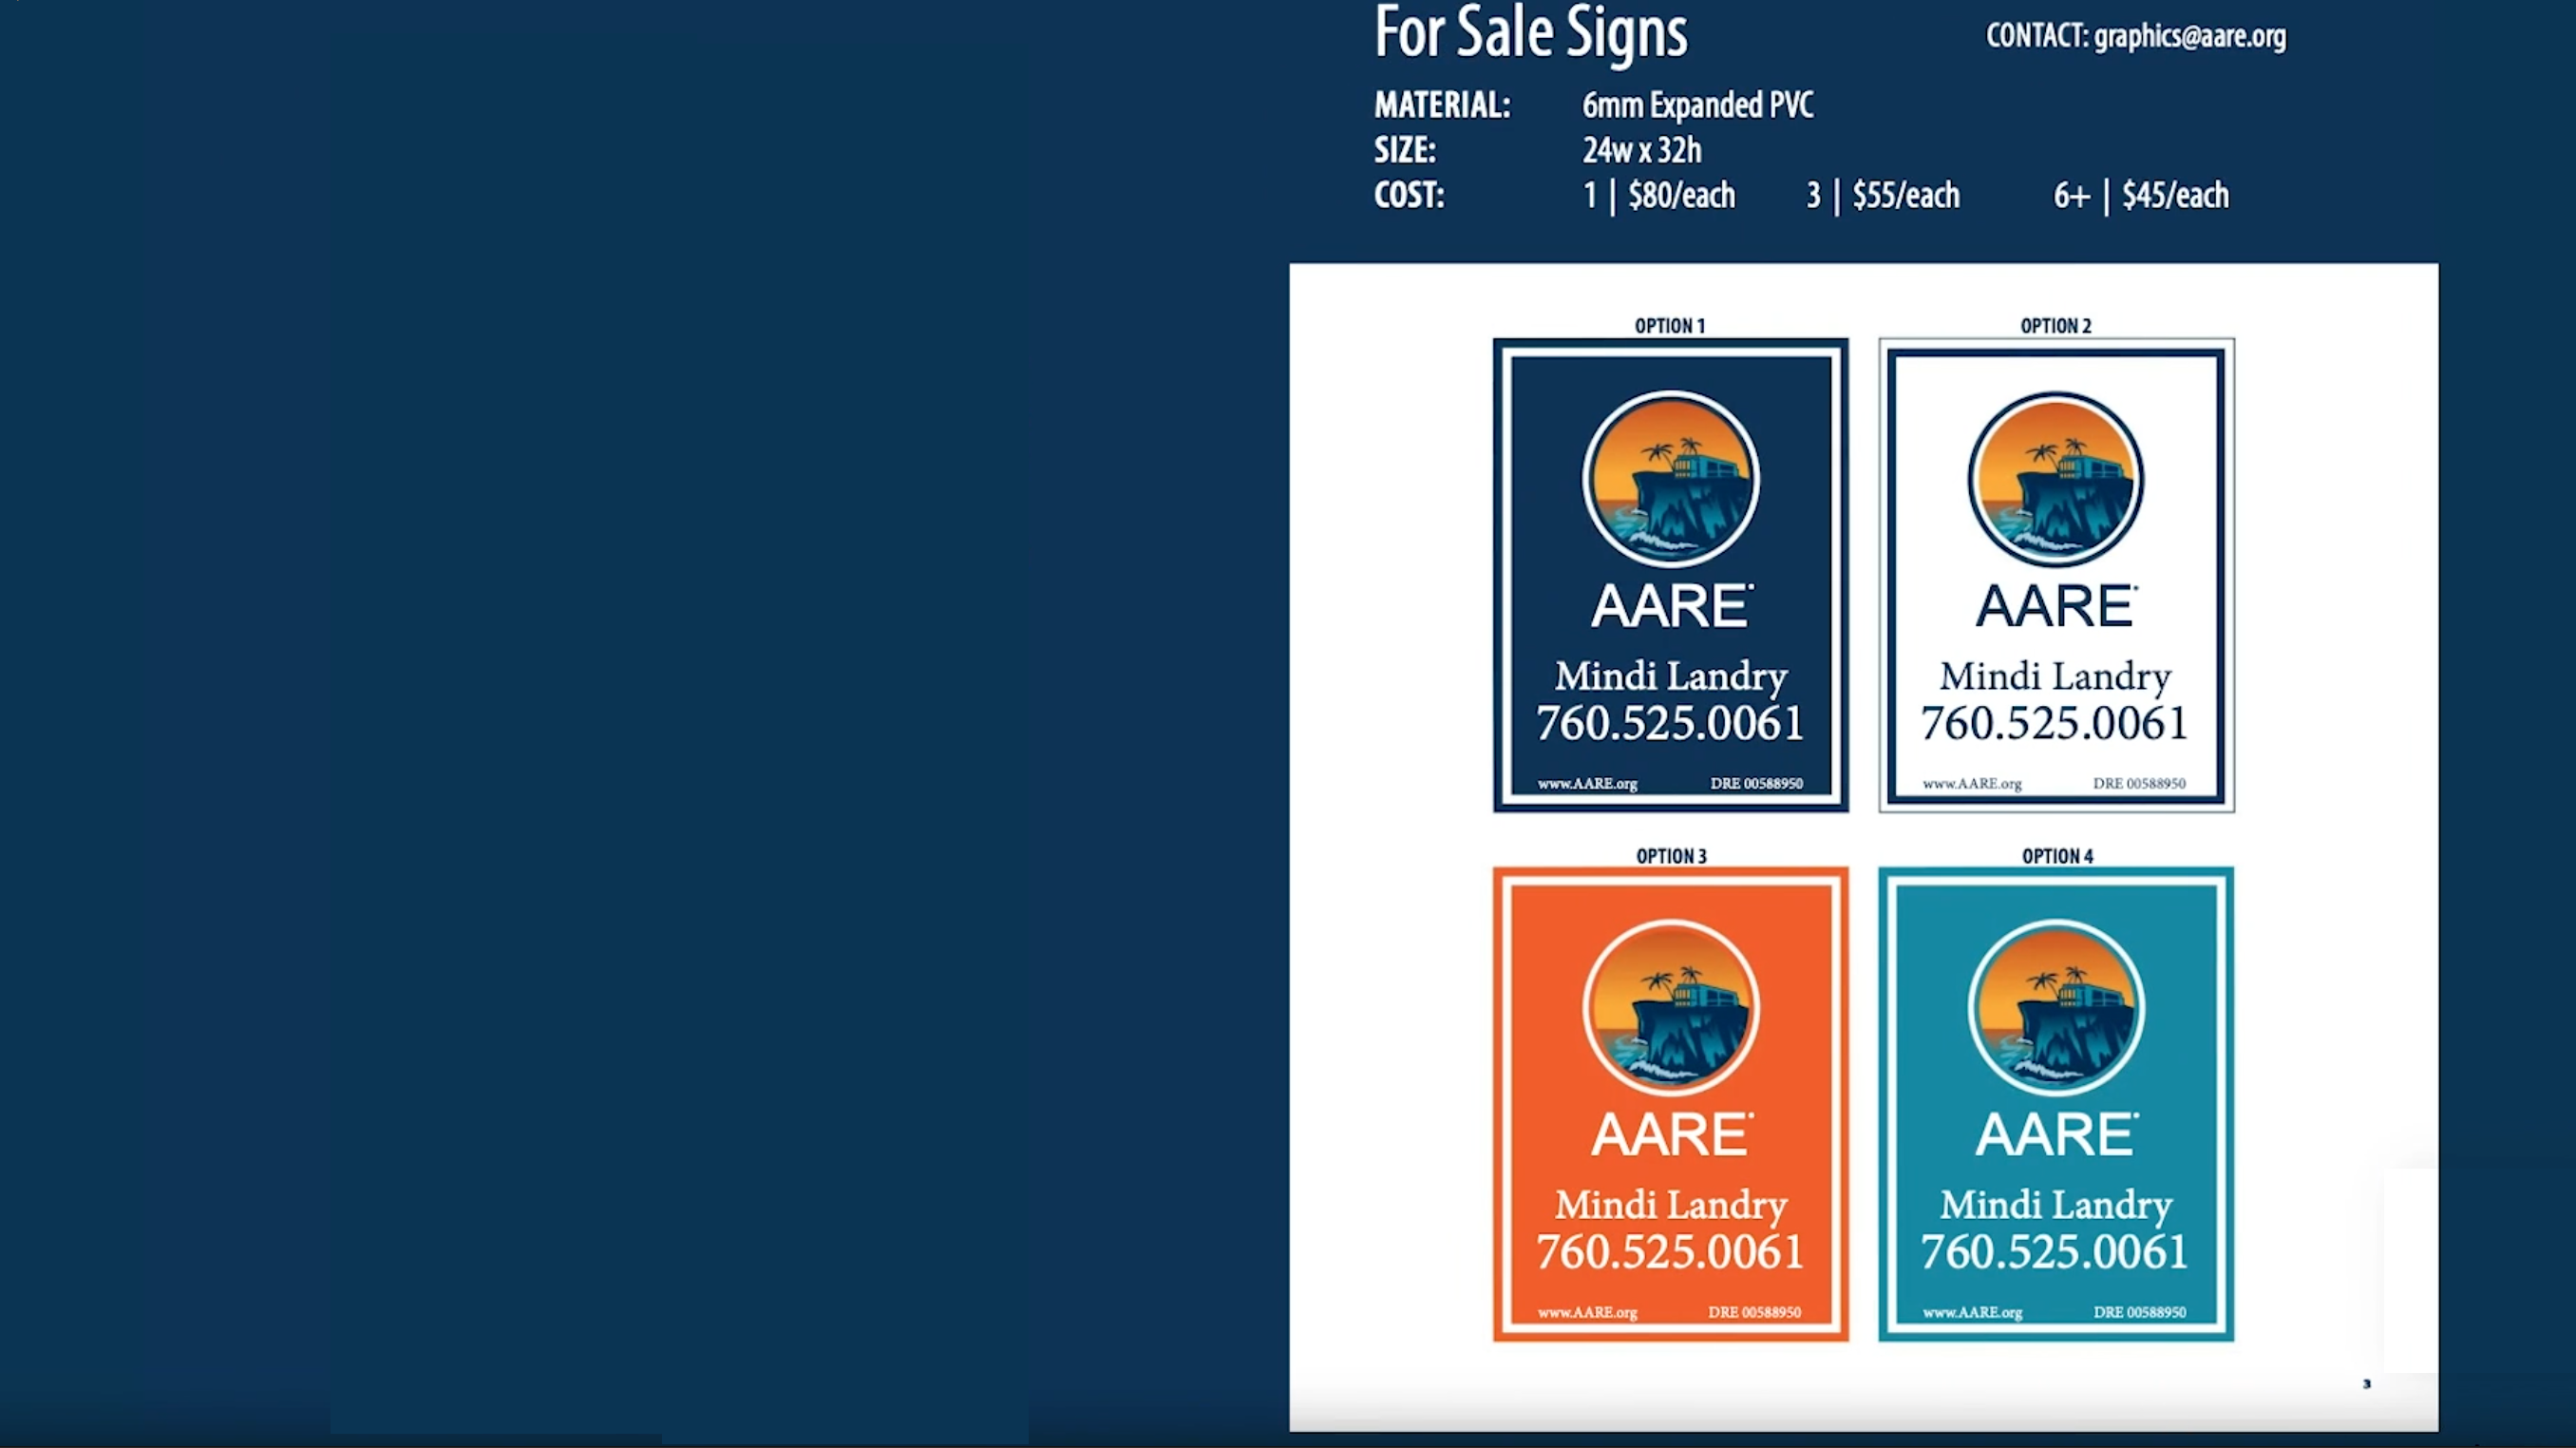The image size is (2576, 1448).
Task: Click 'Mindi Landry' name on Option 2 sign
Action: pyautogui.click(x=2056, y=678)
